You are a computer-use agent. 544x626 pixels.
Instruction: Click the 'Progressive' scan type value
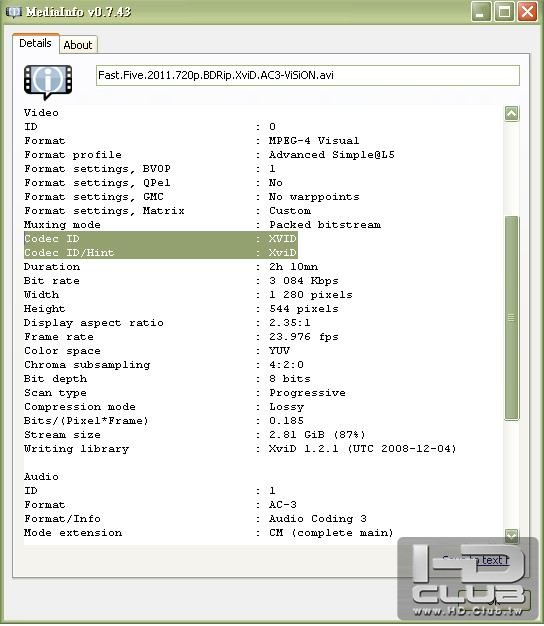[x=307, y=393]
